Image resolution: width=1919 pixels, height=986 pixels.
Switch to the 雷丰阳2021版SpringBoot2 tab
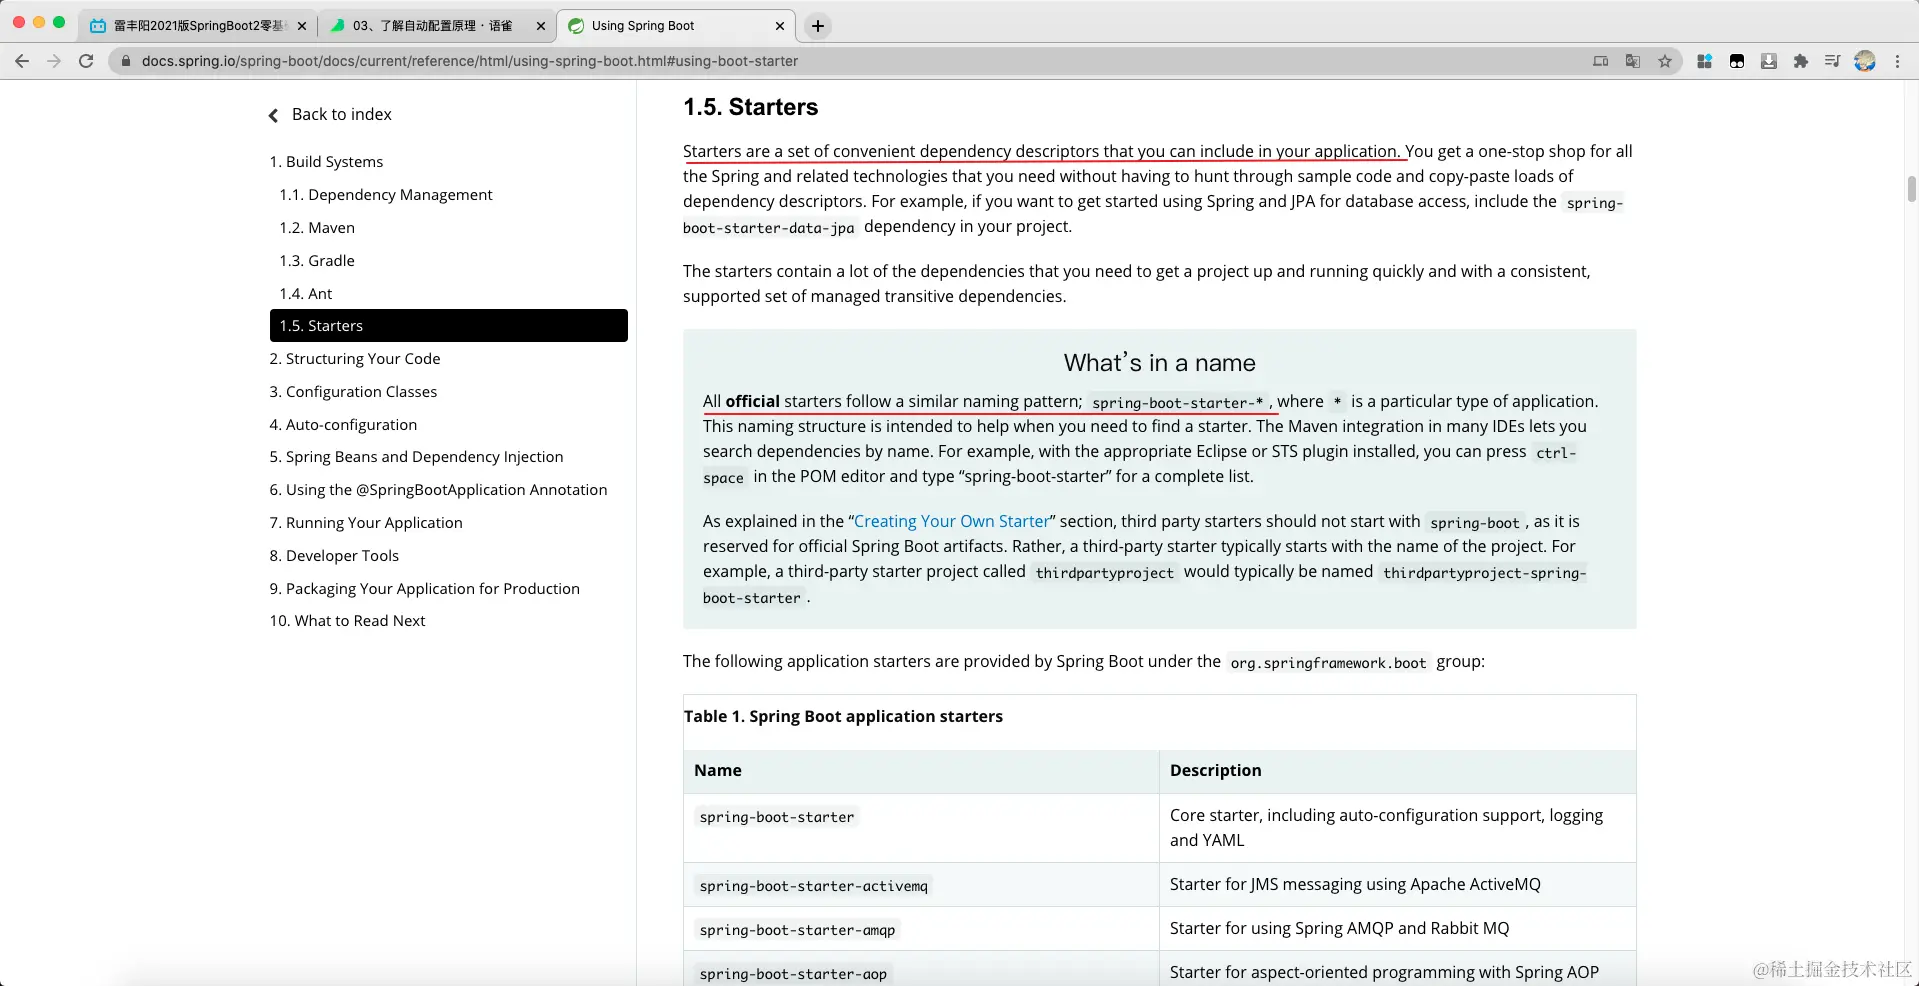pyautogui.click(x=198, y=26)
